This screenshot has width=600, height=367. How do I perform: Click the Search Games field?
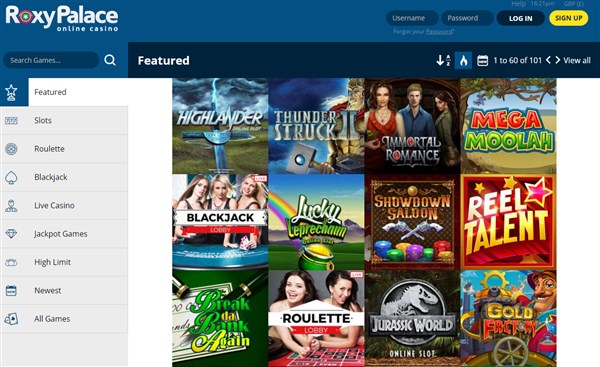coord(51,60)
